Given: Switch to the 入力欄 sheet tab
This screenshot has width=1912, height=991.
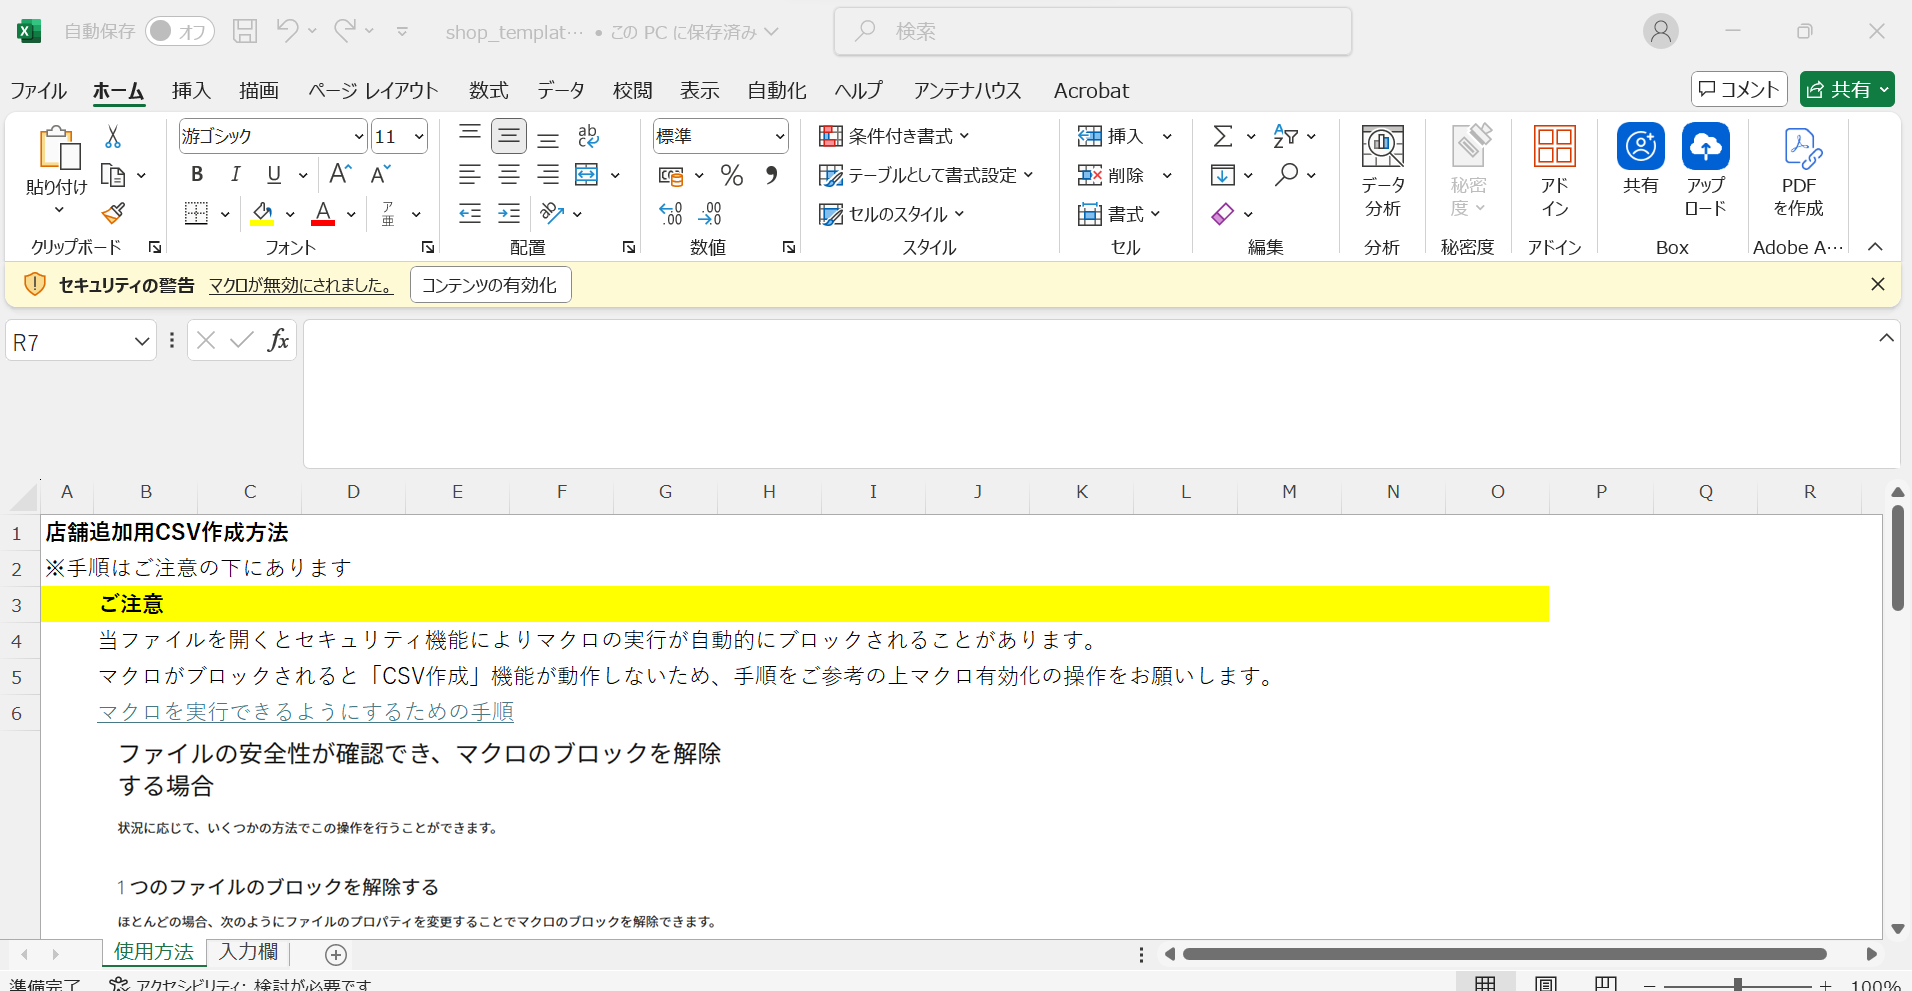Looking at the screenshot, I should tap(248, 952).
